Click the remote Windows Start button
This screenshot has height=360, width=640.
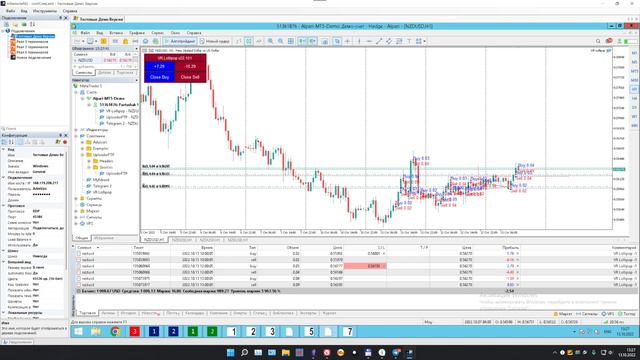(78, 331)
